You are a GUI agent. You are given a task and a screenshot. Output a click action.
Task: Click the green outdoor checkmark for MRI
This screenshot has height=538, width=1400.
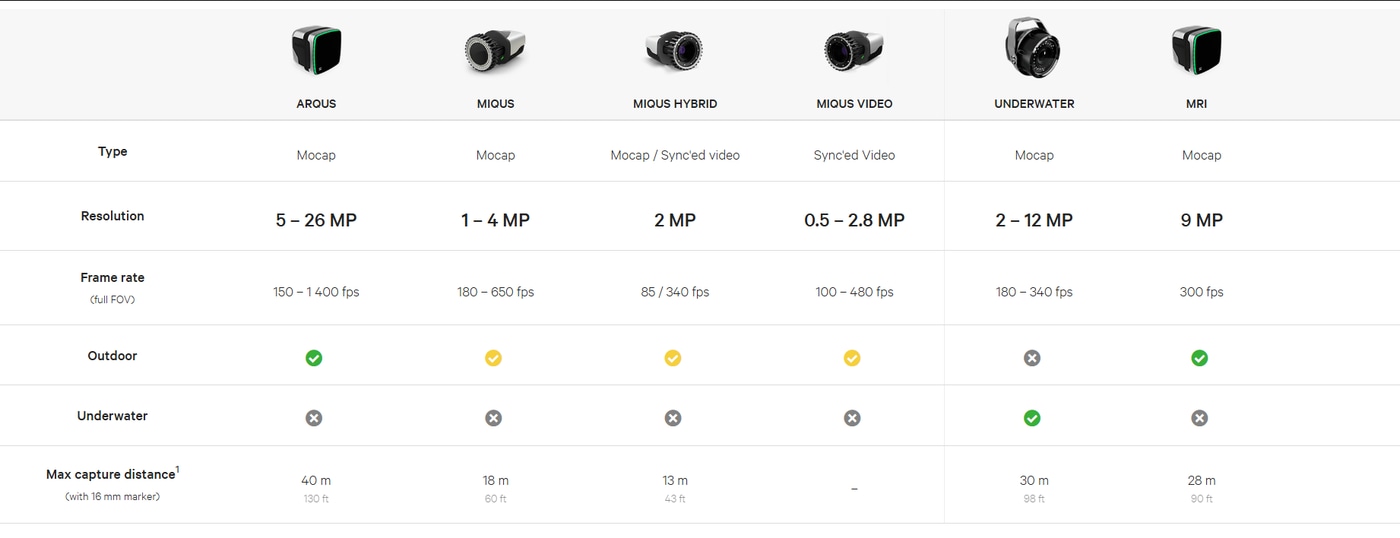click(1200, 358)
